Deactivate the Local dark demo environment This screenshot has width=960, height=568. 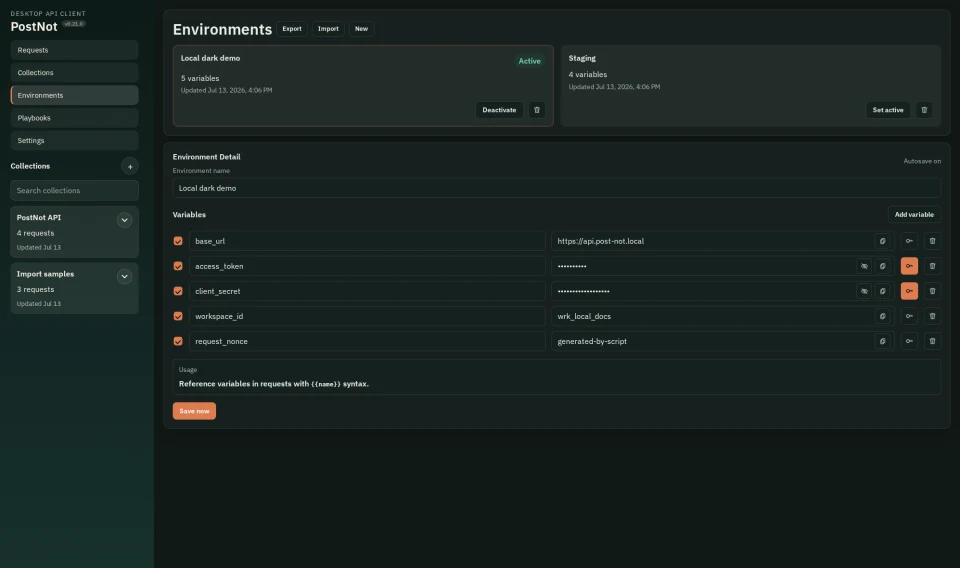point(499,110)
